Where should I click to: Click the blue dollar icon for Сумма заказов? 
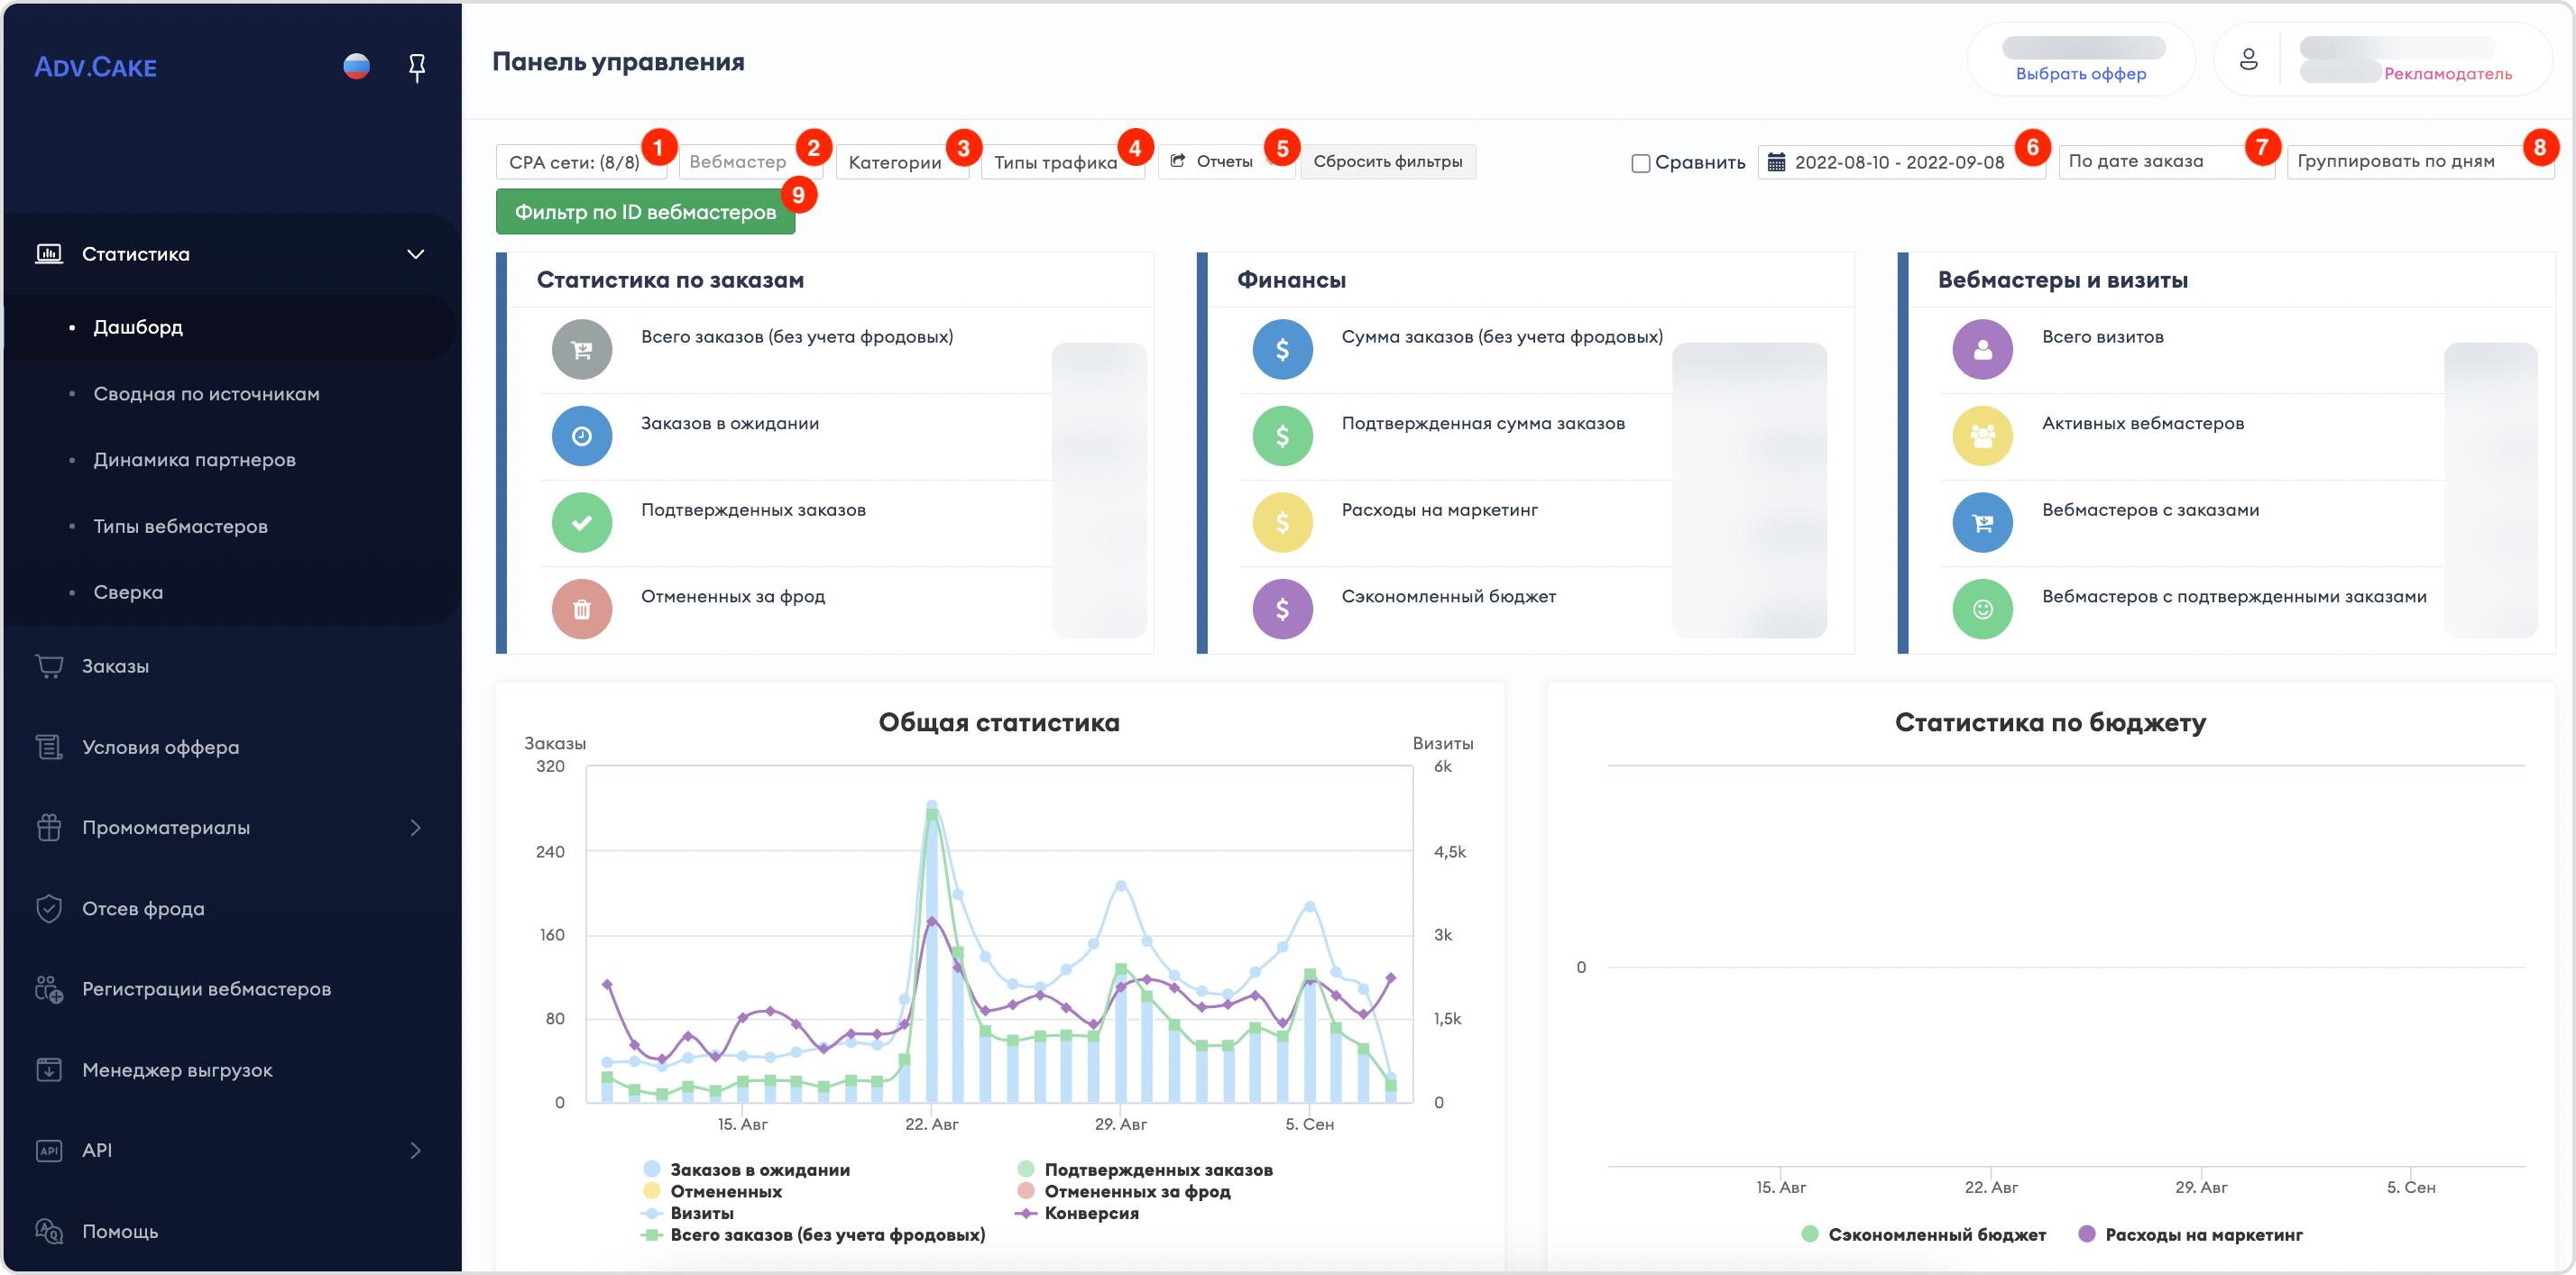1282,349
